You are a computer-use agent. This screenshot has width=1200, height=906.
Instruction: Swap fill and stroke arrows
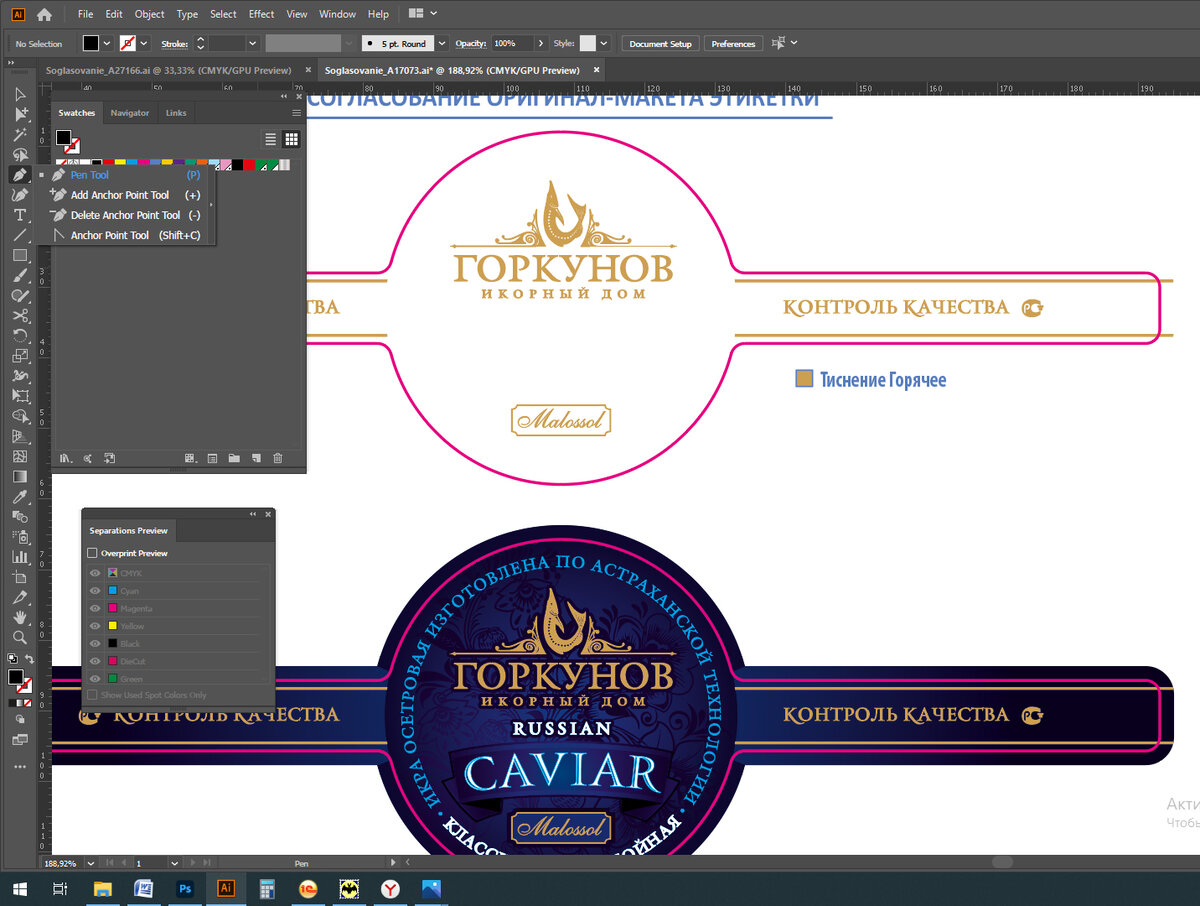[x=30, y=659]
